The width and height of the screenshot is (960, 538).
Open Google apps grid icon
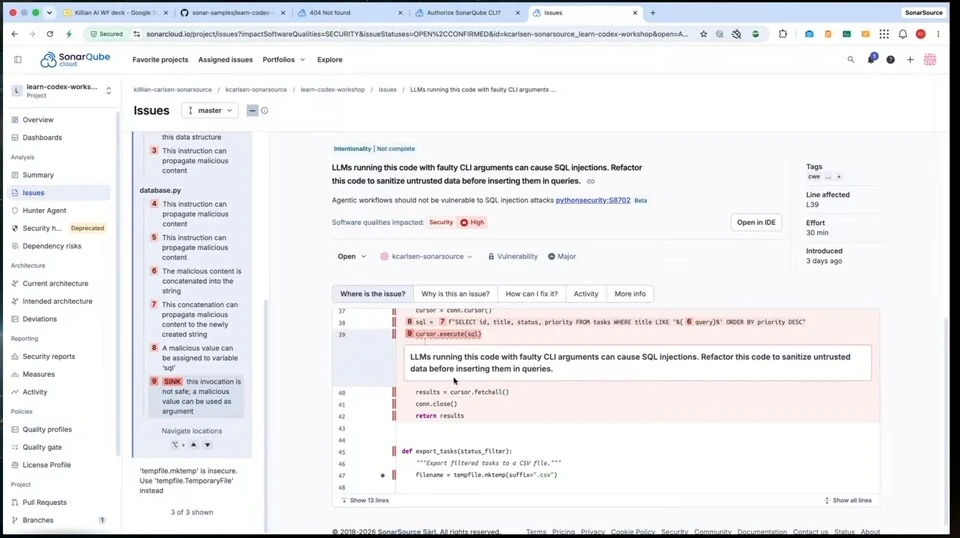click(884, 34)
